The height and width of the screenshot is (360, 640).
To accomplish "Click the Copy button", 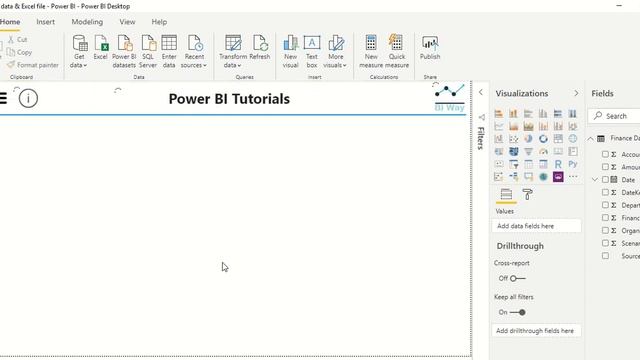I will (19, 52).
